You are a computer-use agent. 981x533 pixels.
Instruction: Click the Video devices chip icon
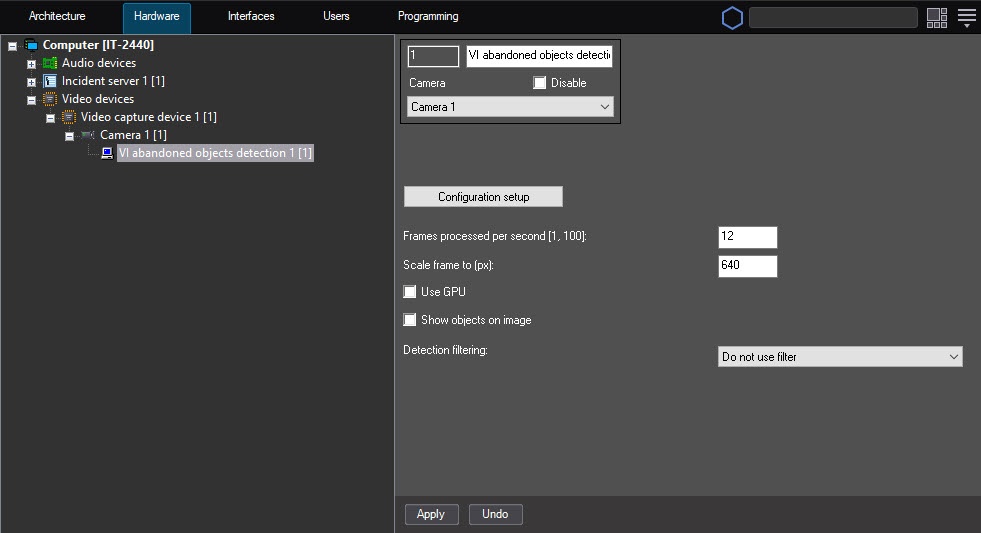pyautogui.click(x=50, y=99)
